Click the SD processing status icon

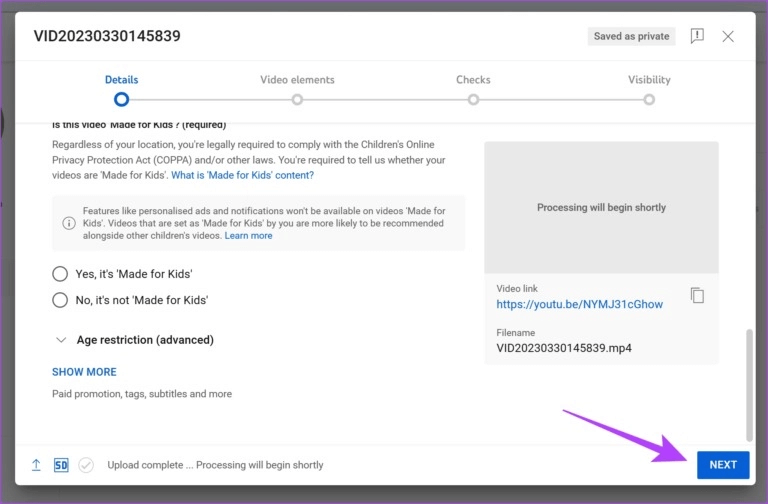(x=61, y=465)
